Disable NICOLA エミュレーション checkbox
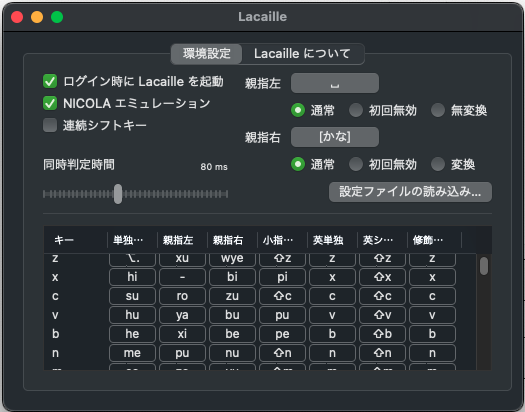Viewport: 525px width, 412px height. click(x=50, y=103)
